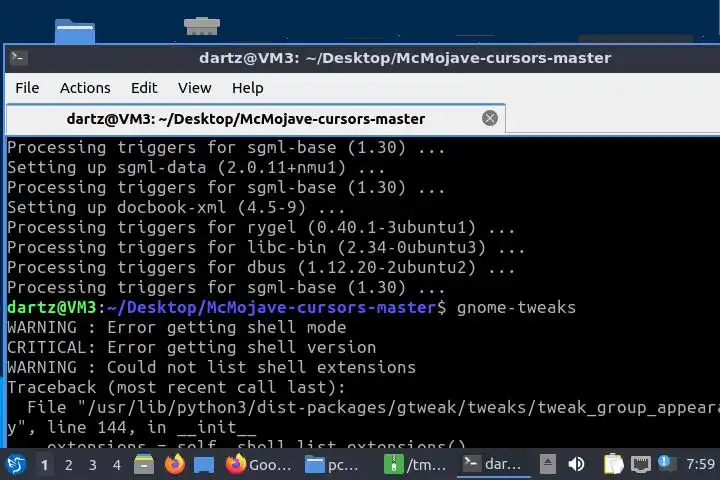The image size is (720, 480).
Task: Close the McMojave-cursors-master terminal tab
Action: click(489, 119)
